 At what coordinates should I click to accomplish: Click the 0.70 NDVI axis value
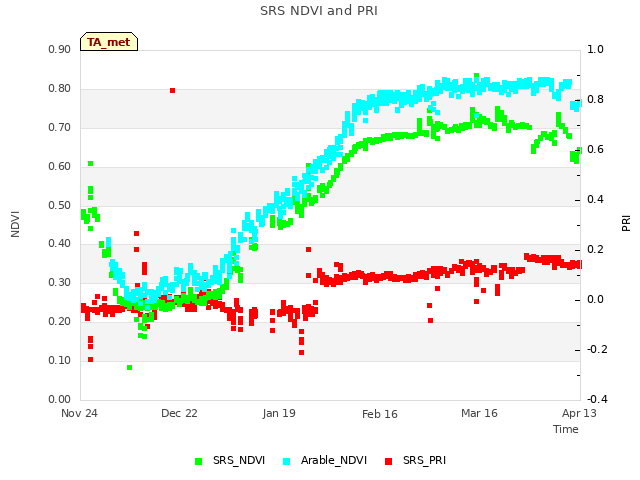point(60,128)
